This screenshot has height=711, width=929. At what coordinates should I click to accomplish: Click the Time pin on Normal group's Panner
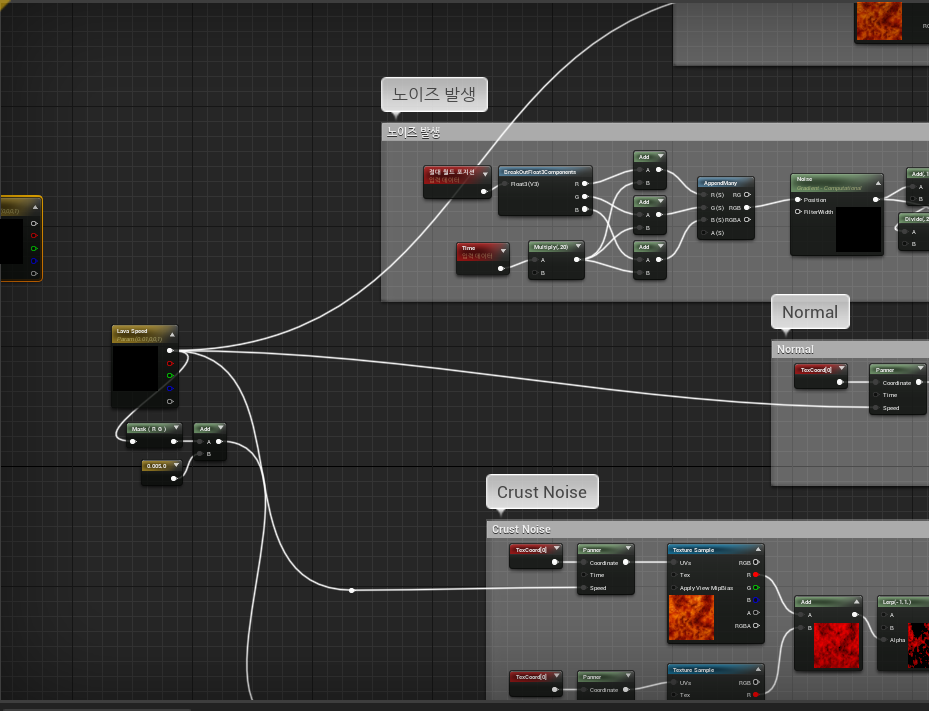click(x=876, y=395)
